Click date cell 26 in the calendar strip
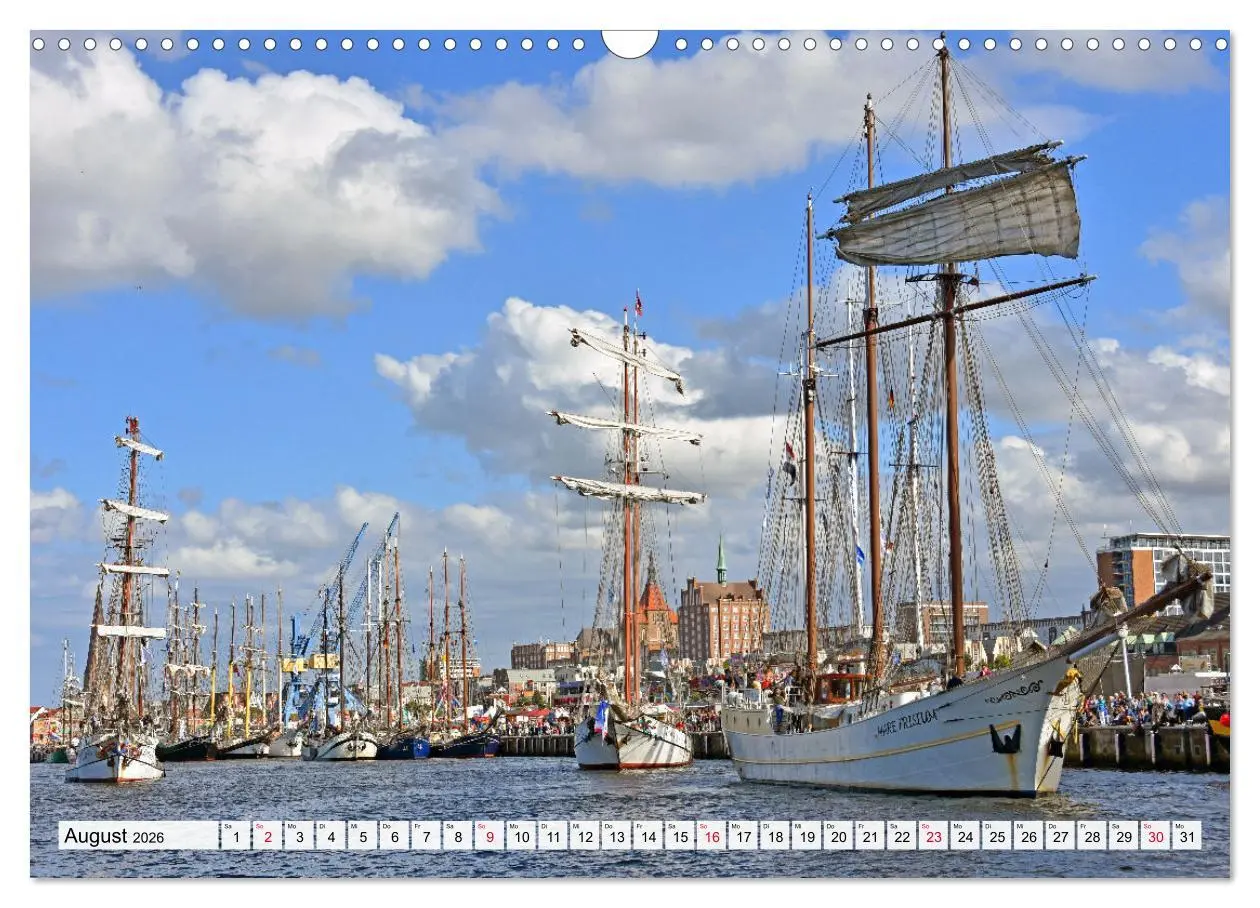Viewport: 1260px width, 908px height. coord(1029,836)
